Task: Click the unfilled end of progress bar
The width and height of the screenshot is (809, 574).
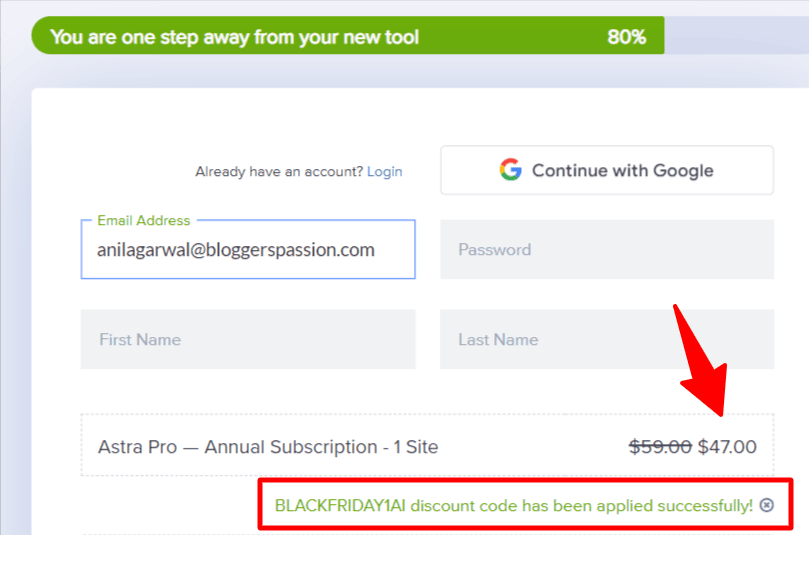Action: click(x=736, y=38)
